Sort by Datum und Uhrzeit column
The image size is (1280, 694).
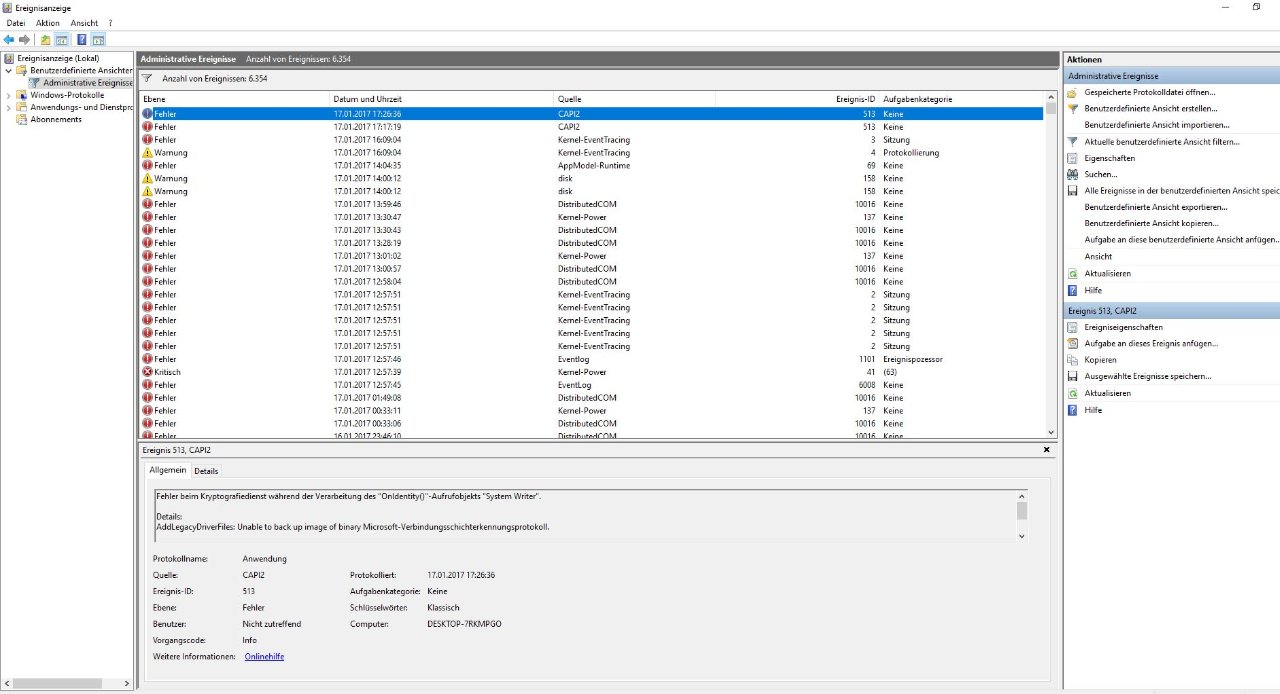[x=442, y=99]
